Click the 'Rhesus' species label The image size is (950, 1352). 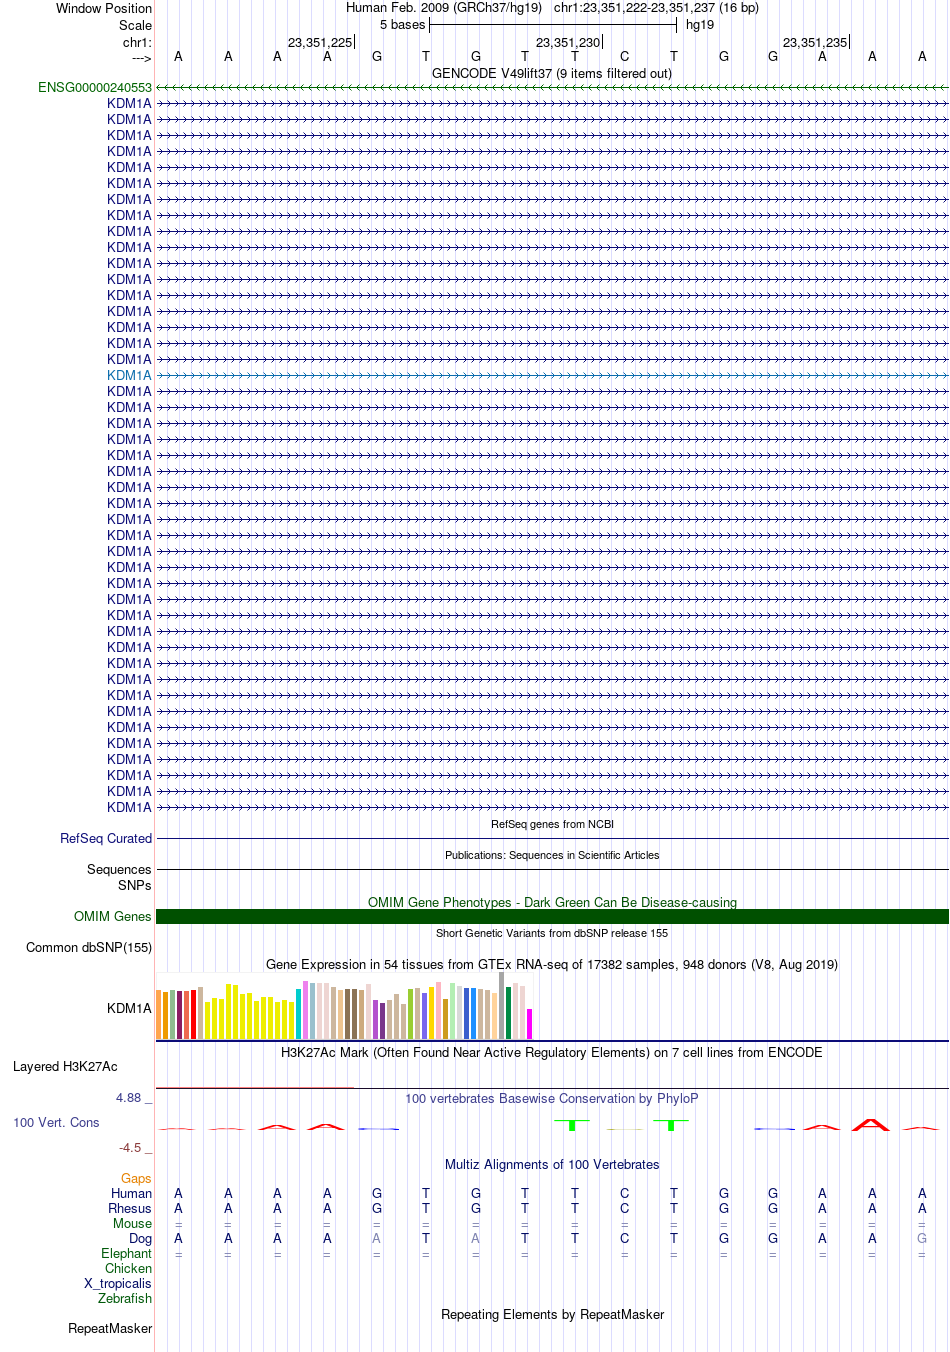130,1209
